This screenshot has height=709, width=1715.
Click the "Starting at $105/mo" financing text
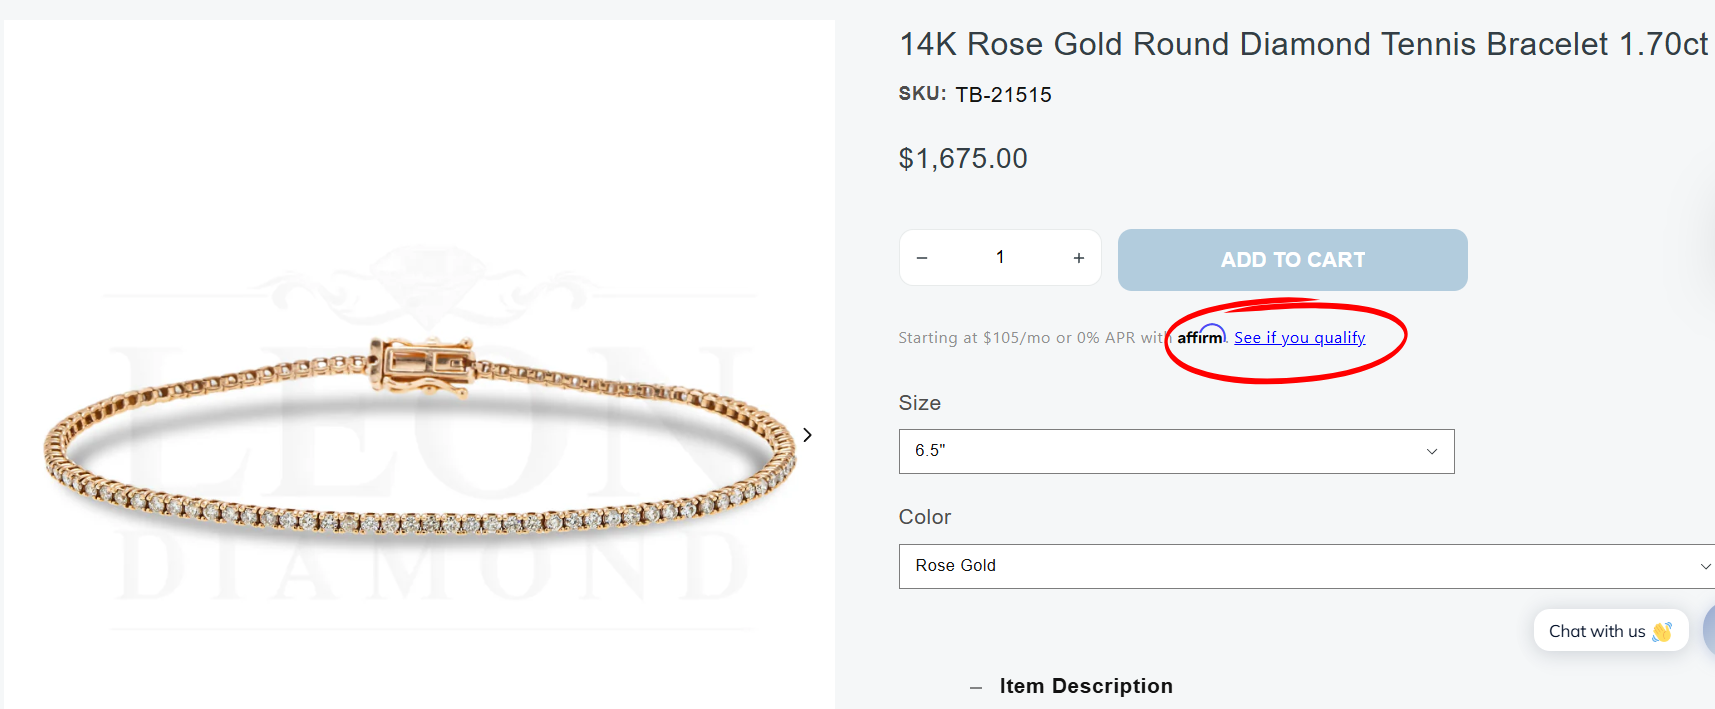pyautogui.click(x=1030, y=338)
